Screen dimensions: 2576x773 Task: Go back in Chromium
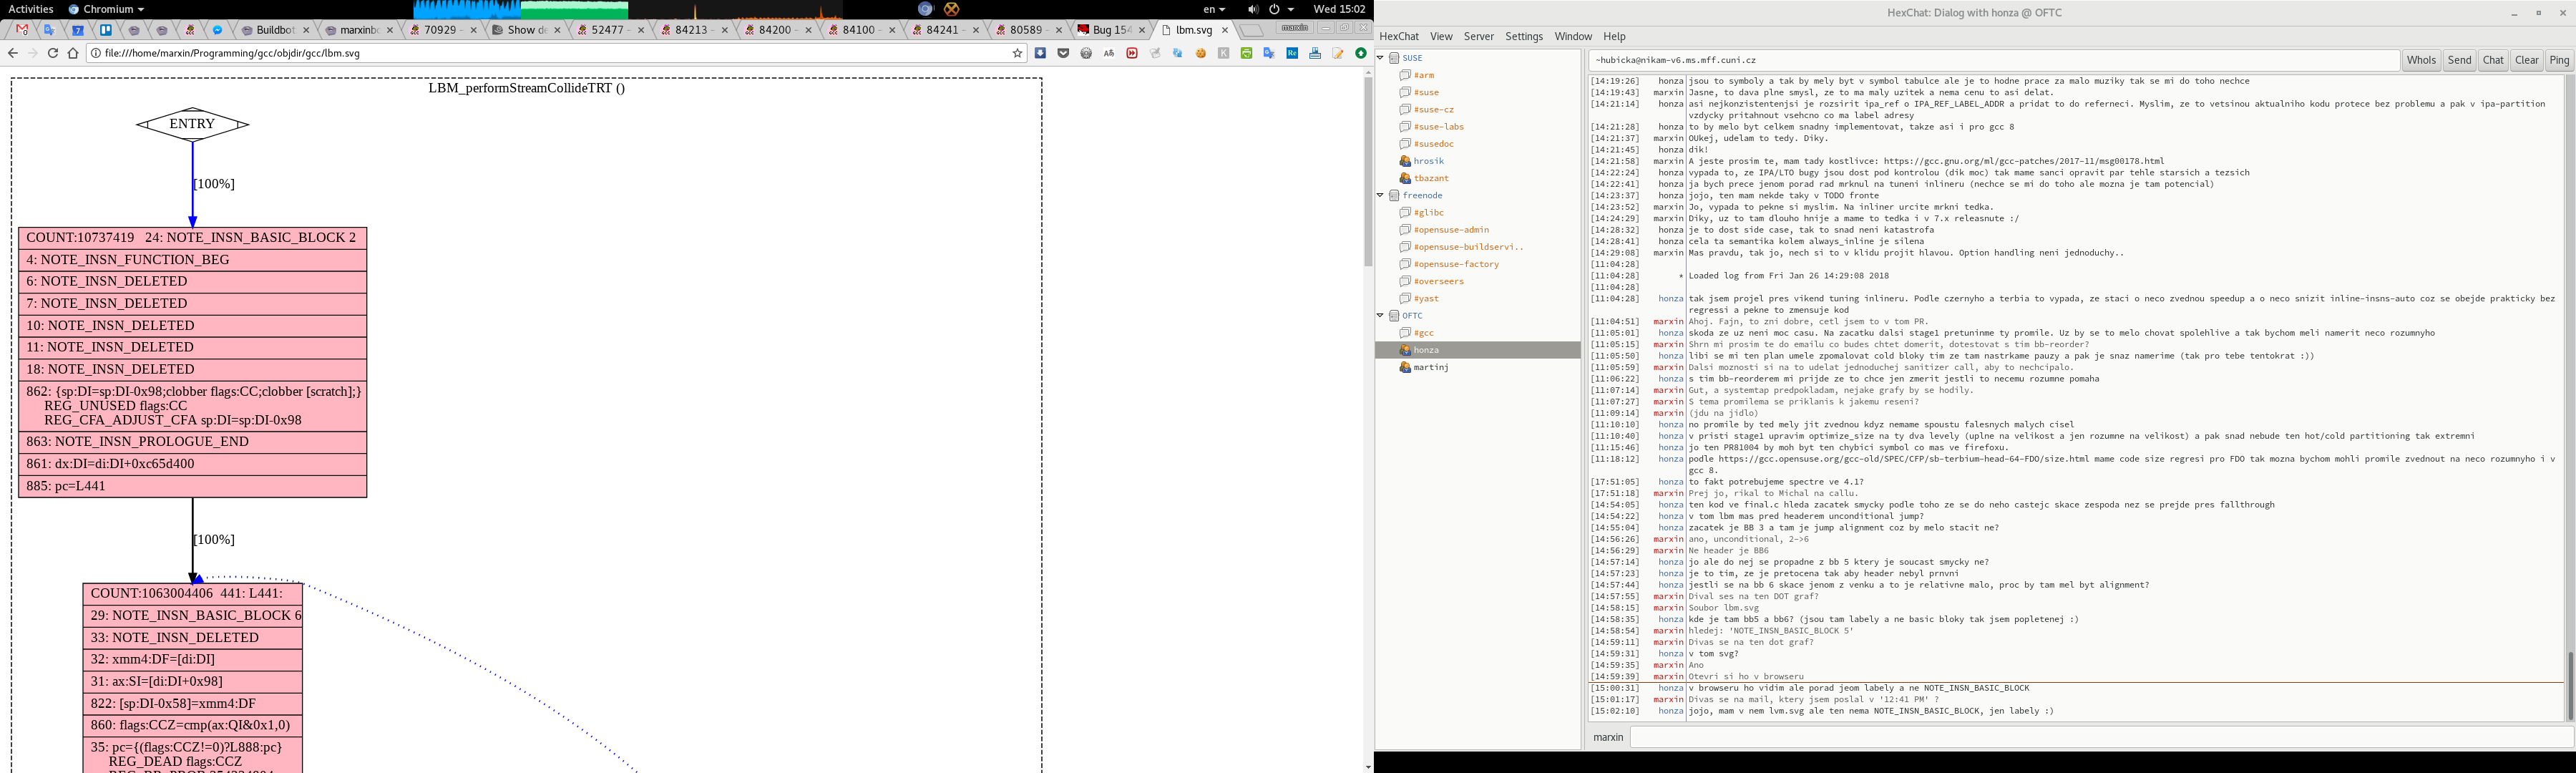12,53
